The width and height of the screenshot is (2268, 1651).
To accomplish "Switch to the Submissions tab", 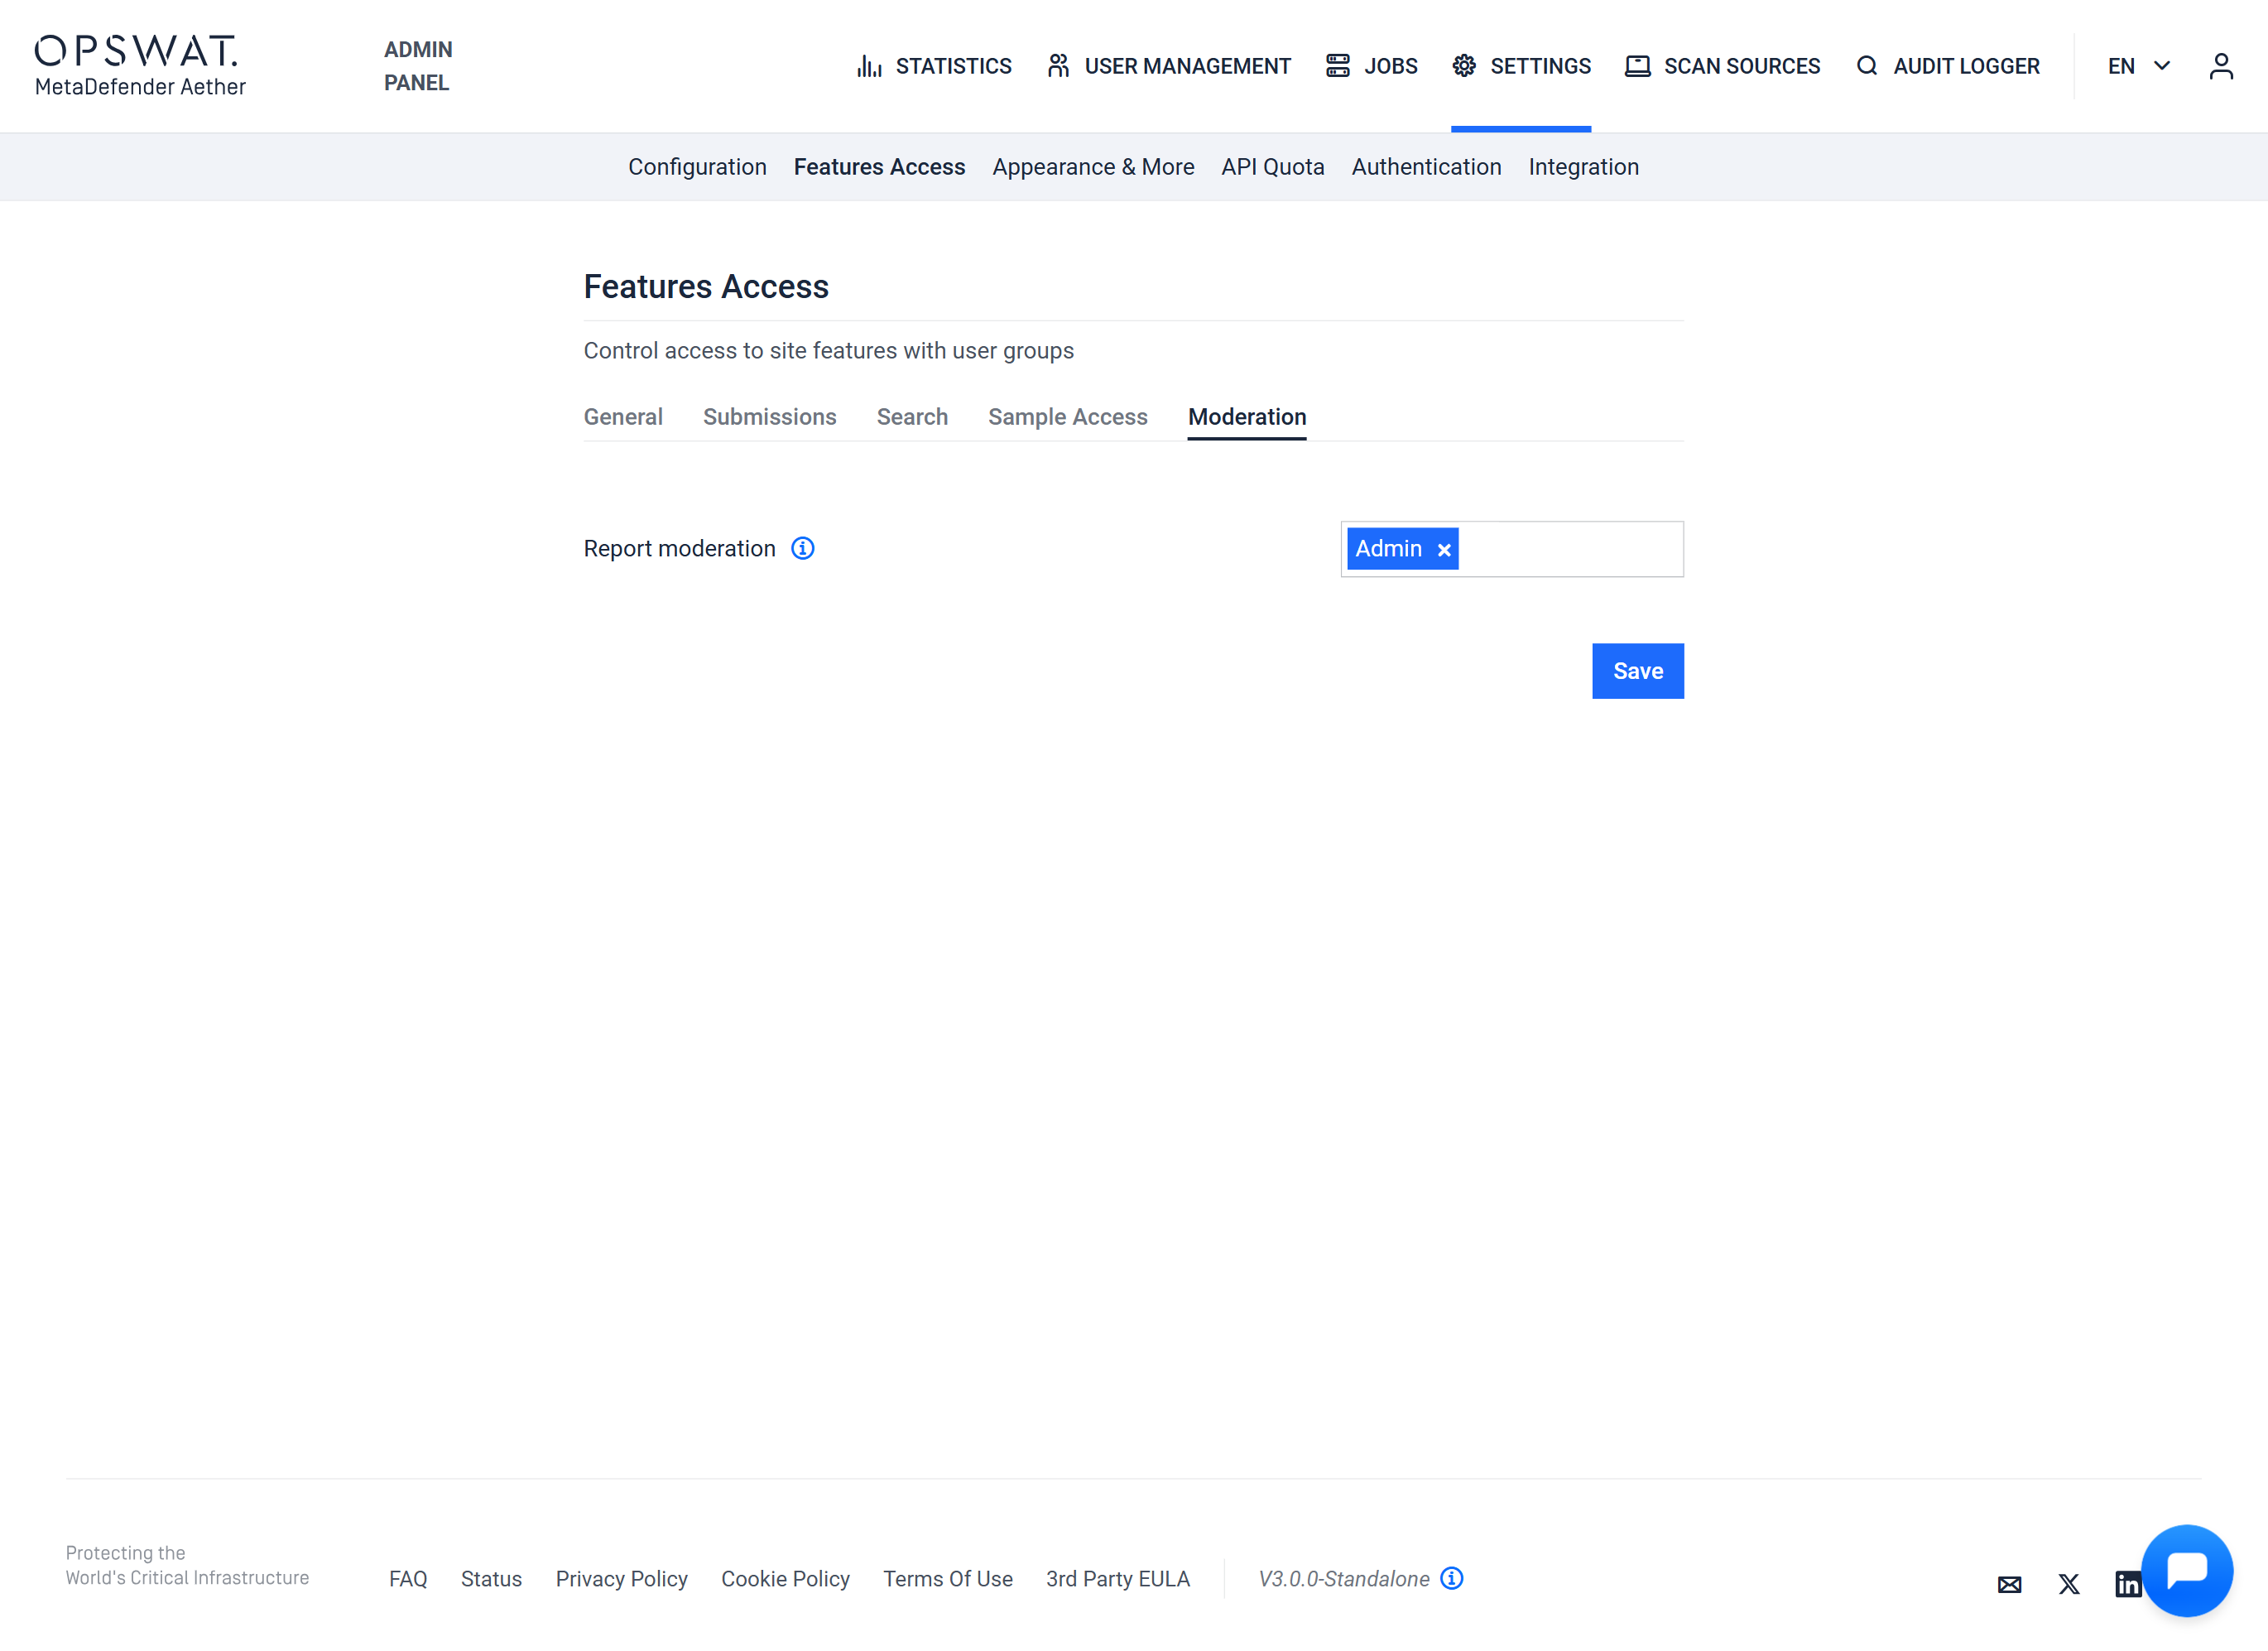I will click(769, 417).
